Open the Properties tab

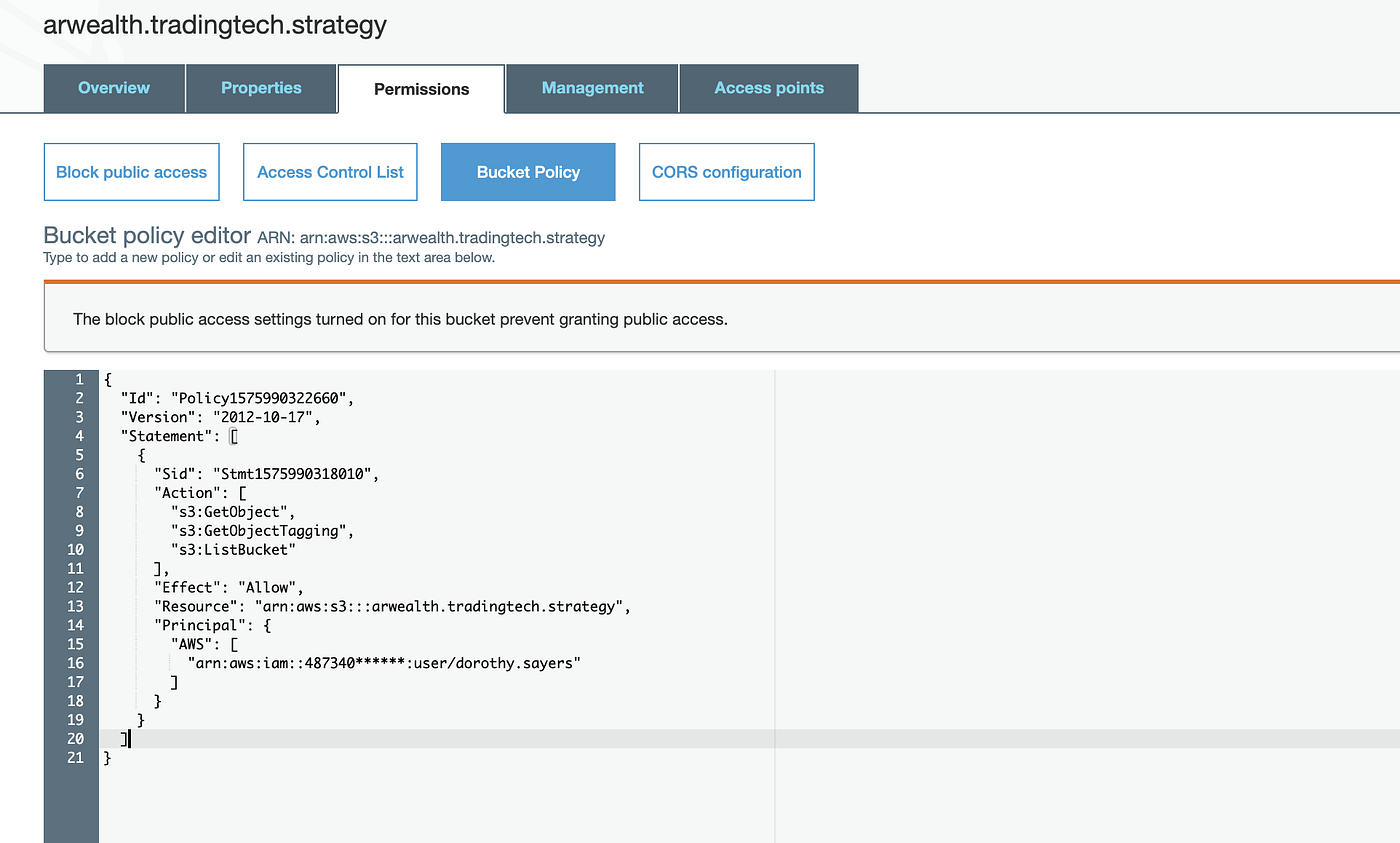pos(261,88)
